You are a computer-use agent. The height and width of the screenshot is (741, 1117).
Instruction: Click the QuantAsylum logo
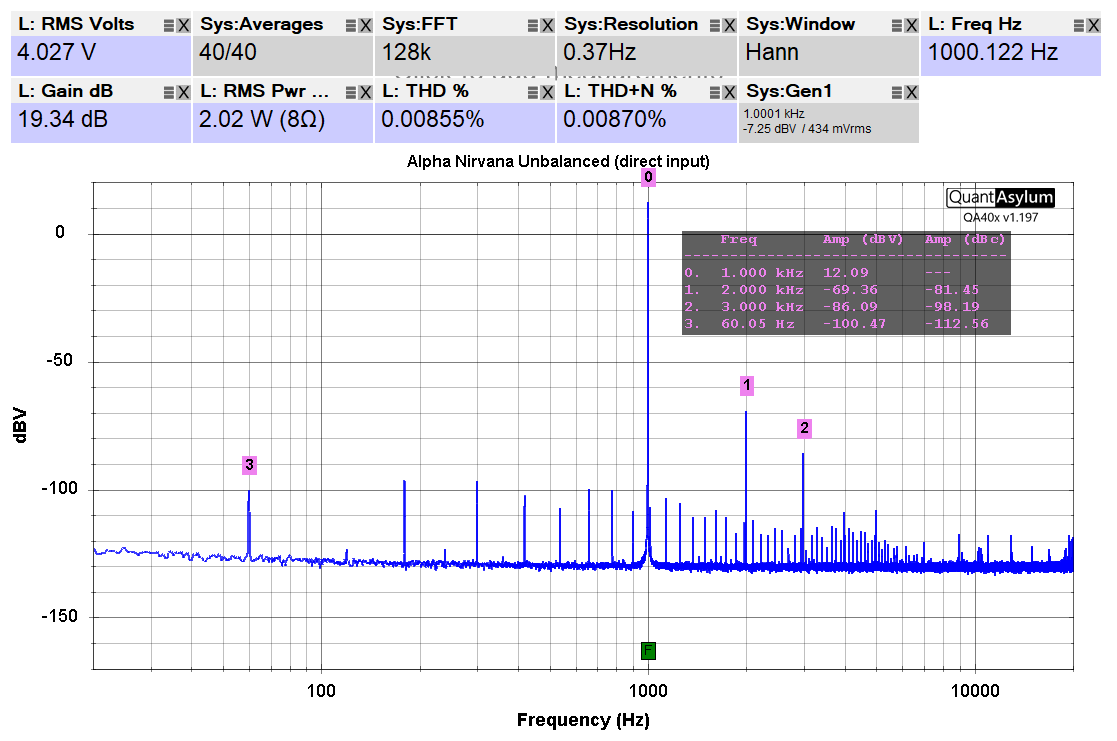coord(1000,197)
